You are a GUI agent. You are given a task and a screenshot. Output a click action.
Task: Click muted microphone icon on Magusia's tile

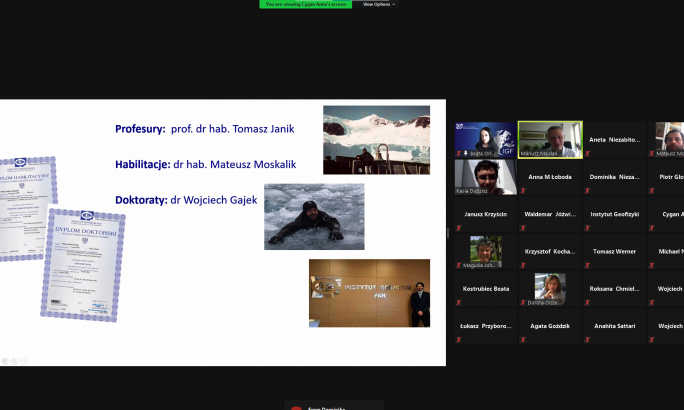[x=459, y=265]
